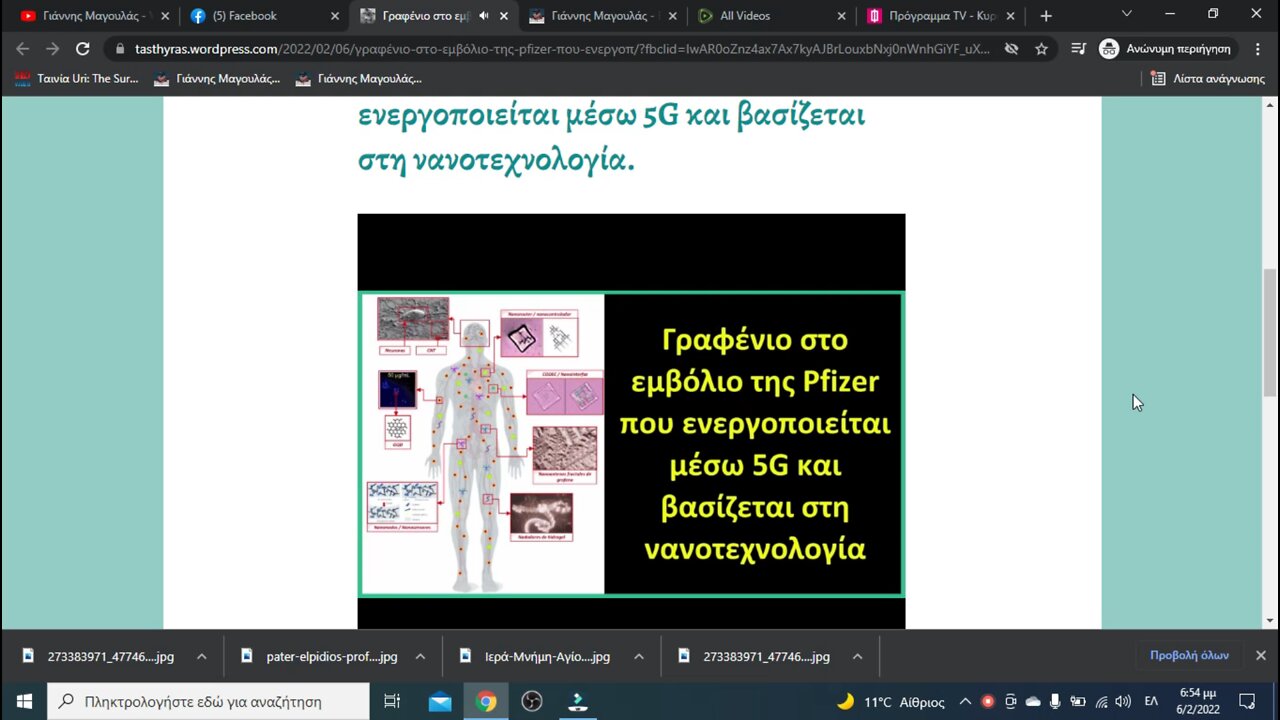Click the red recording tray icon
The width and height of the screenshot is (1280, 720).
click(988, 702)
